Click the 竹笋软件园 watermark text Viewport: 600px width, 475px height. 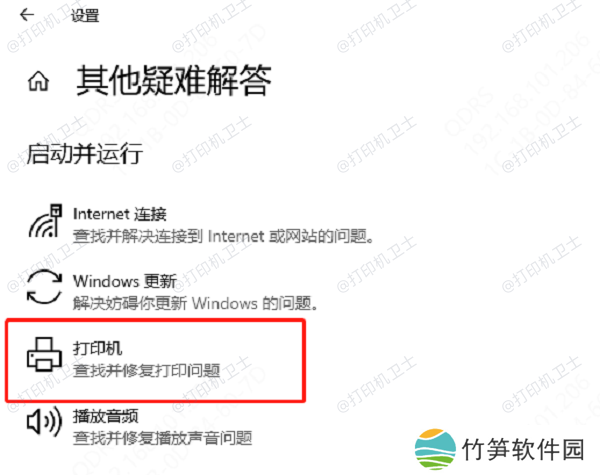pos(523,449)
